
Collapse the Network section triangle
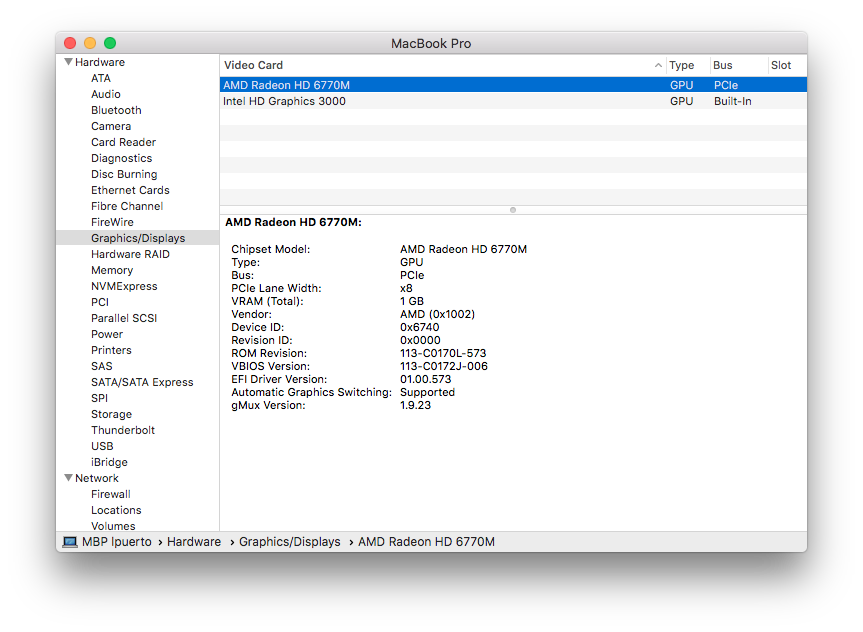(x=68, y=478)
